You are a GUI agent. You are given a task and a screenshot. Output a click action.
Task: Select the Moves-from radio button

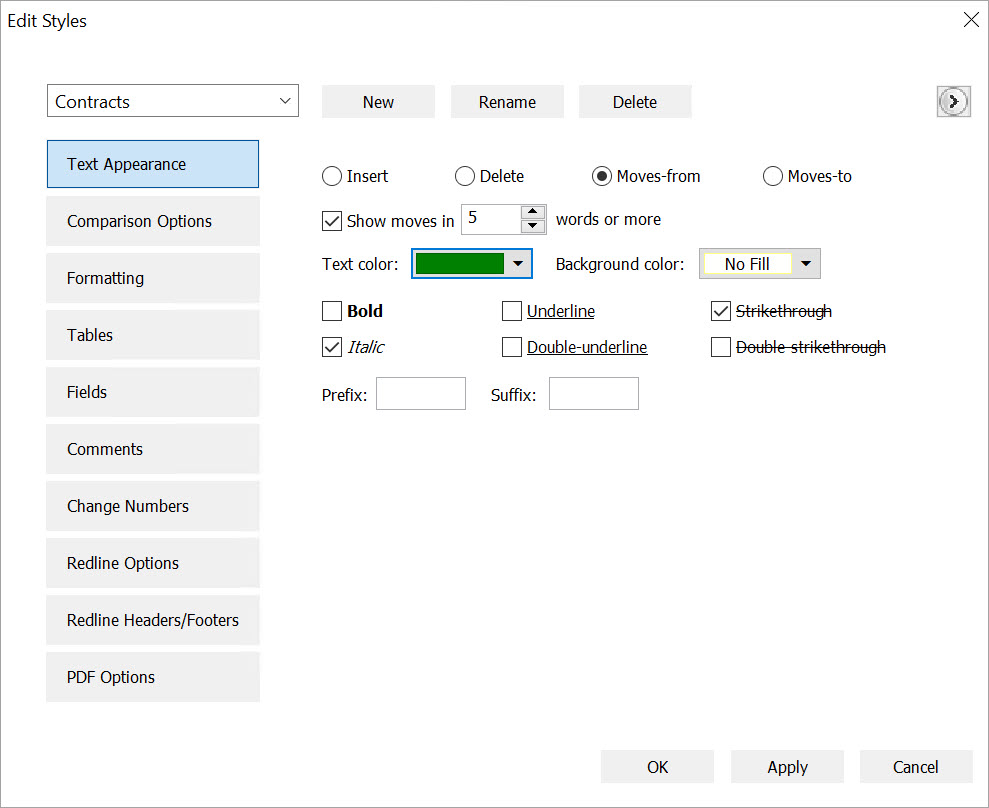pos(602,176)
